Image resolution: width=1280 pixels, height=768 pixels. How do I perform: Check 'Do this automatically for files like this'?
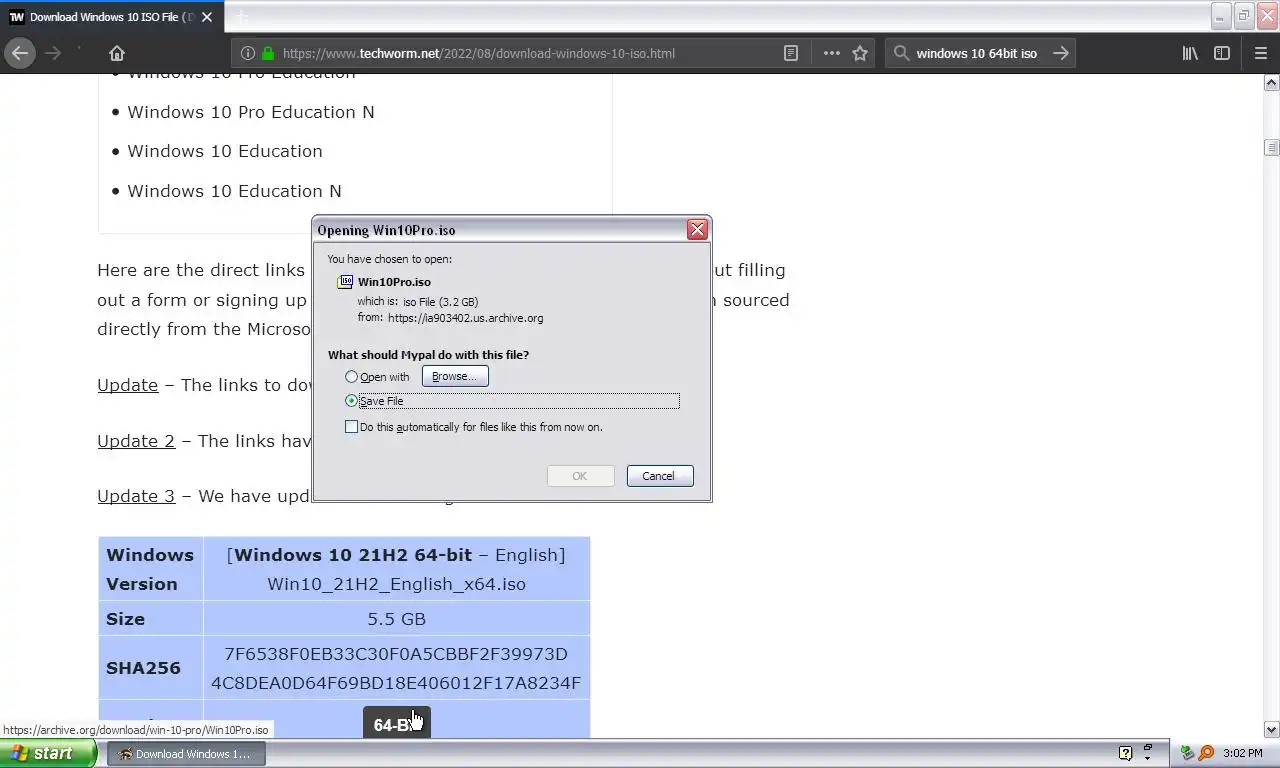pos(351,427)
